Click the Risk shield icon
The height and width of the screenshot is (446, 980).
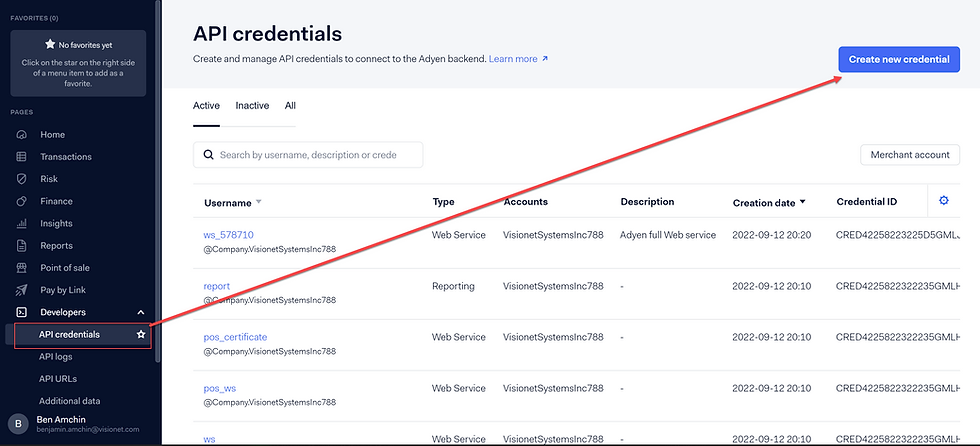point(21,179)
